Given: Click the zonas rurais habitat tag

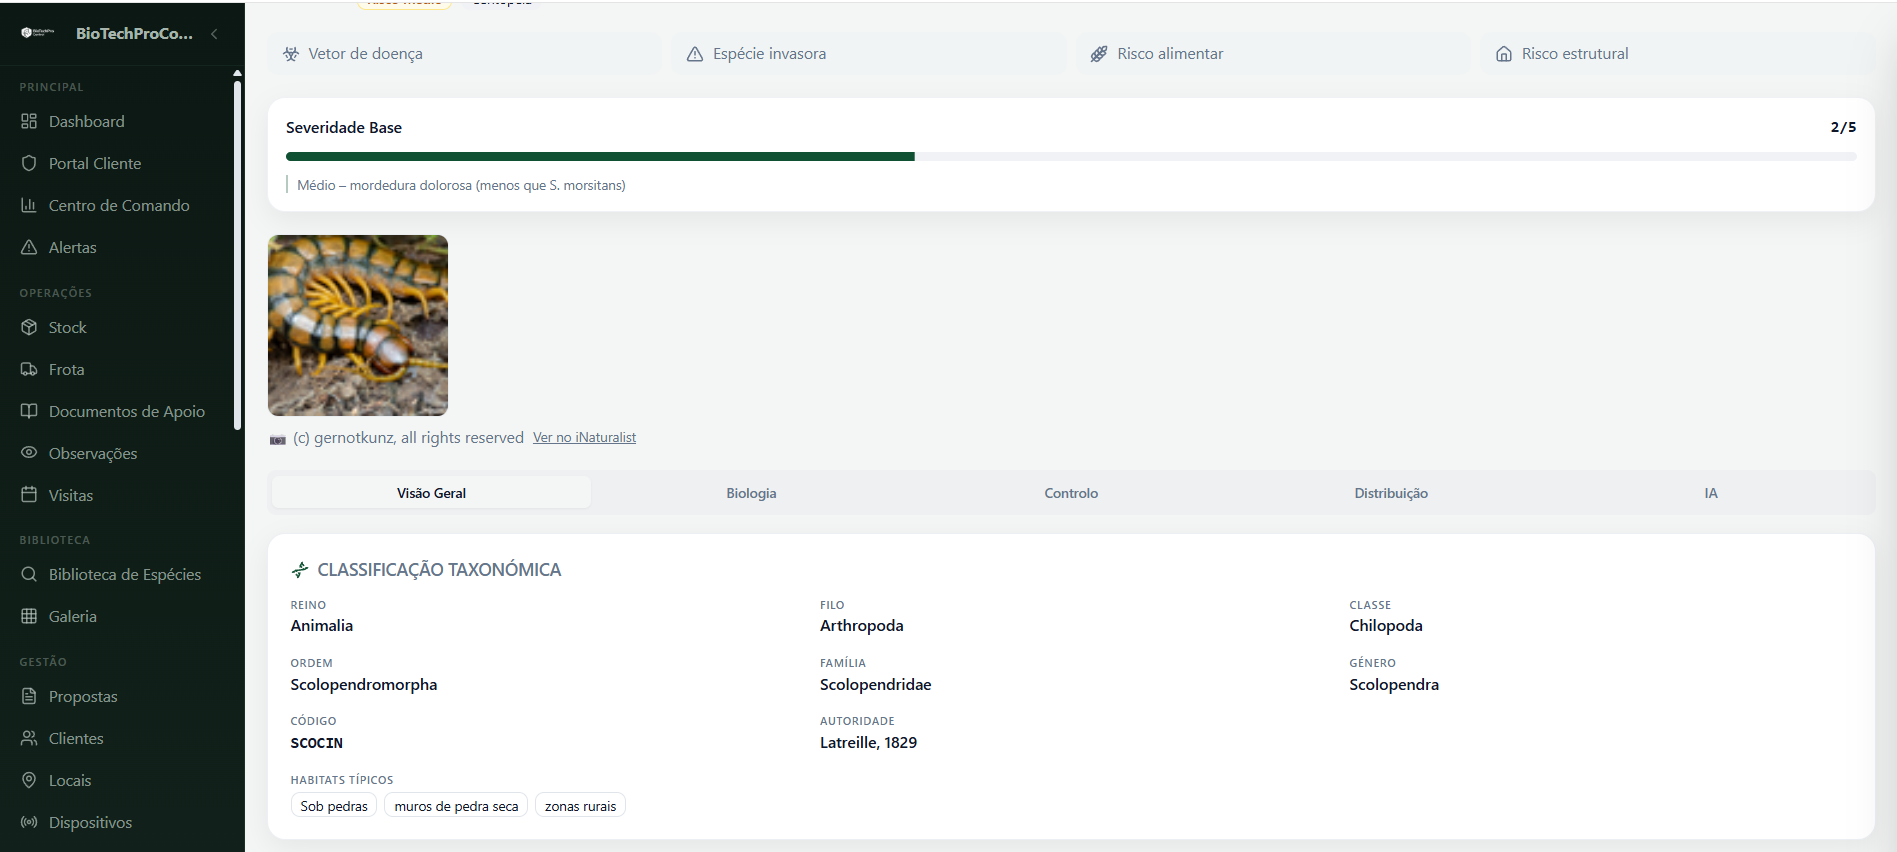Looking at the screenshot, I should (580, 806).
